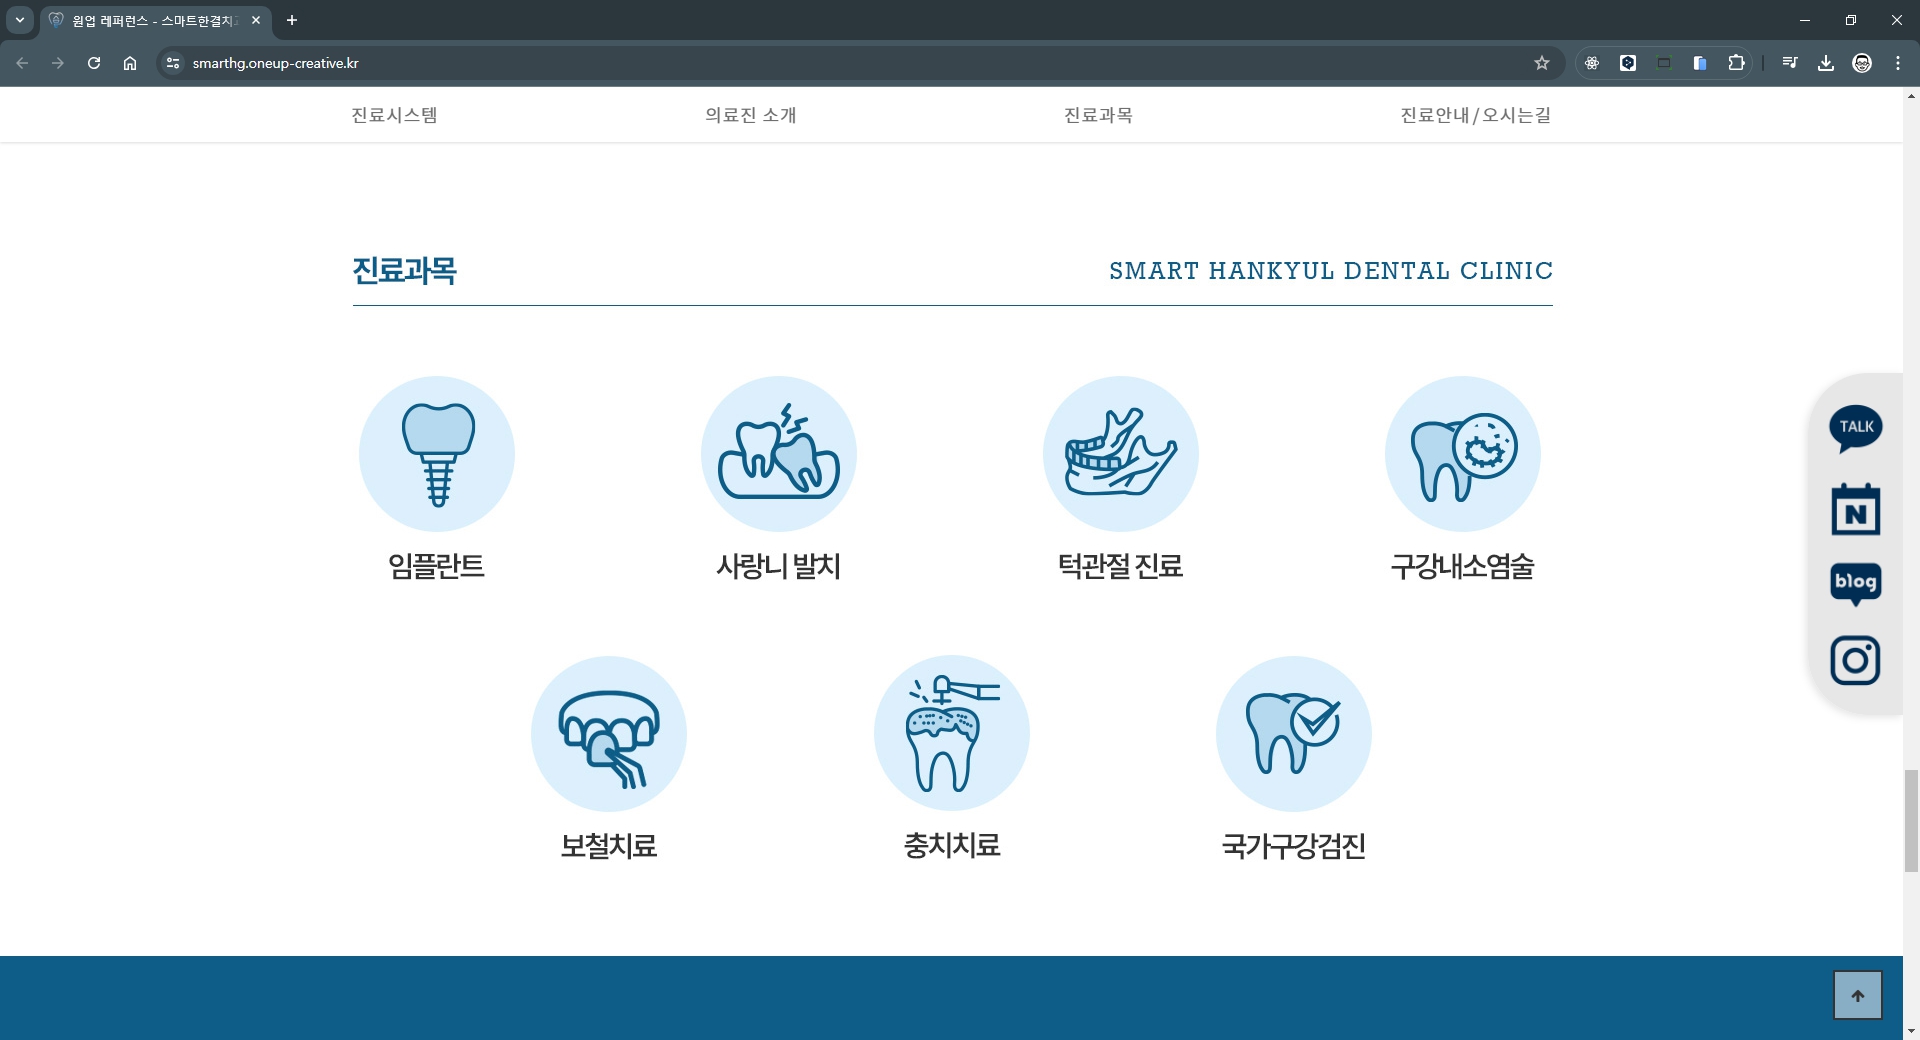1920x1040 pixels.
Task: Open Naver booking calendar icon
Action: point(1856,510)
